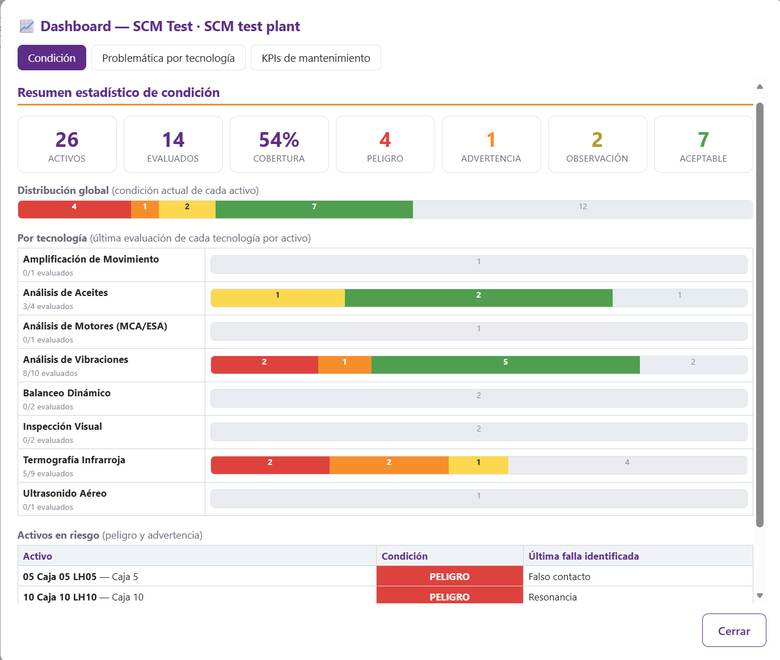Click red segment in Termografía Infrarroja bar
This screenshot has width=780, height=660.
pos(270,465)
